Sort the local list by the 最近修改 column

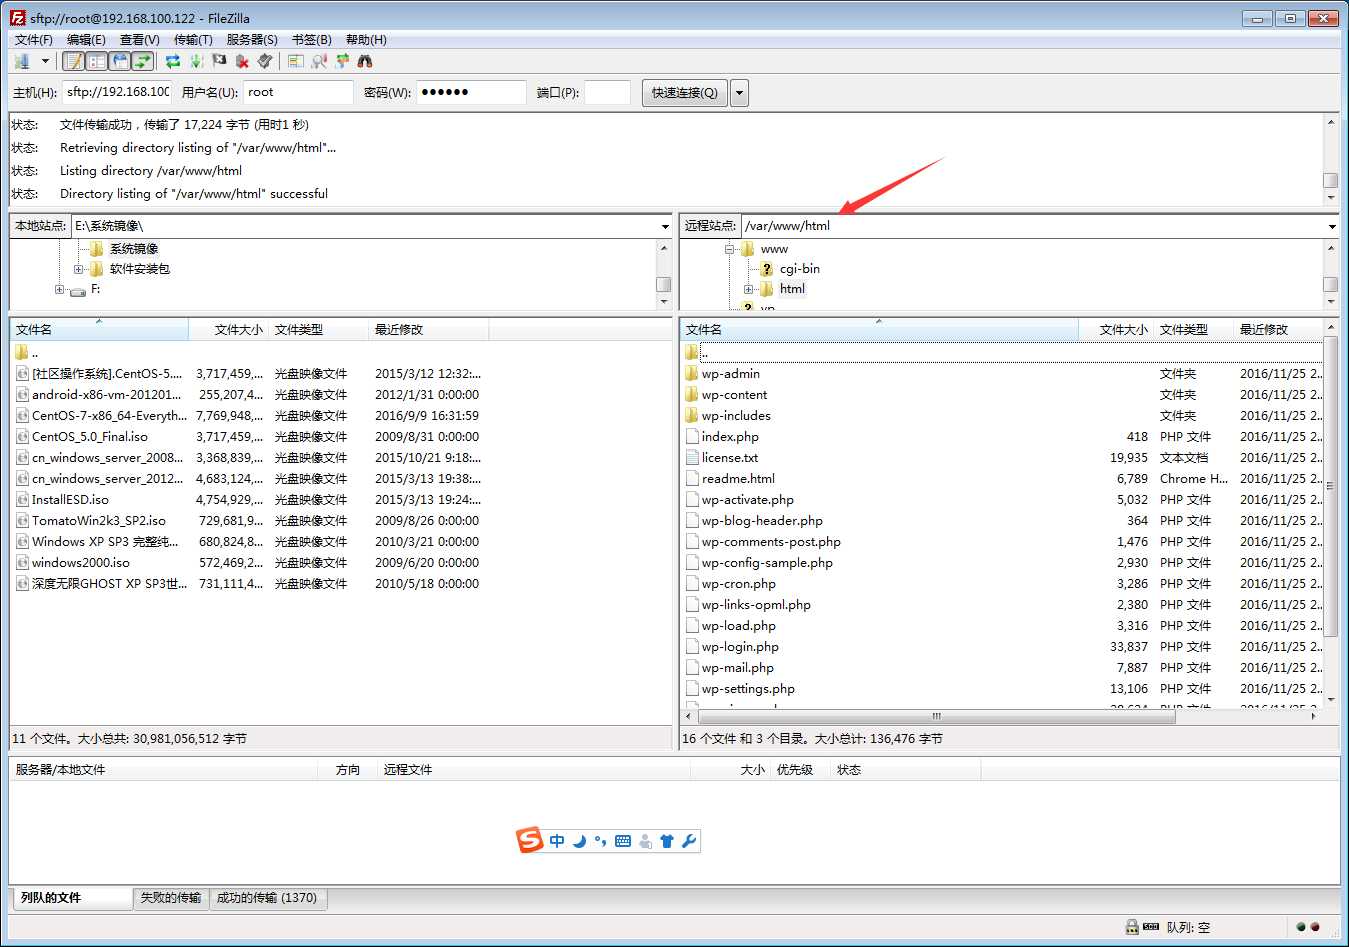click(x=429, y=330)
